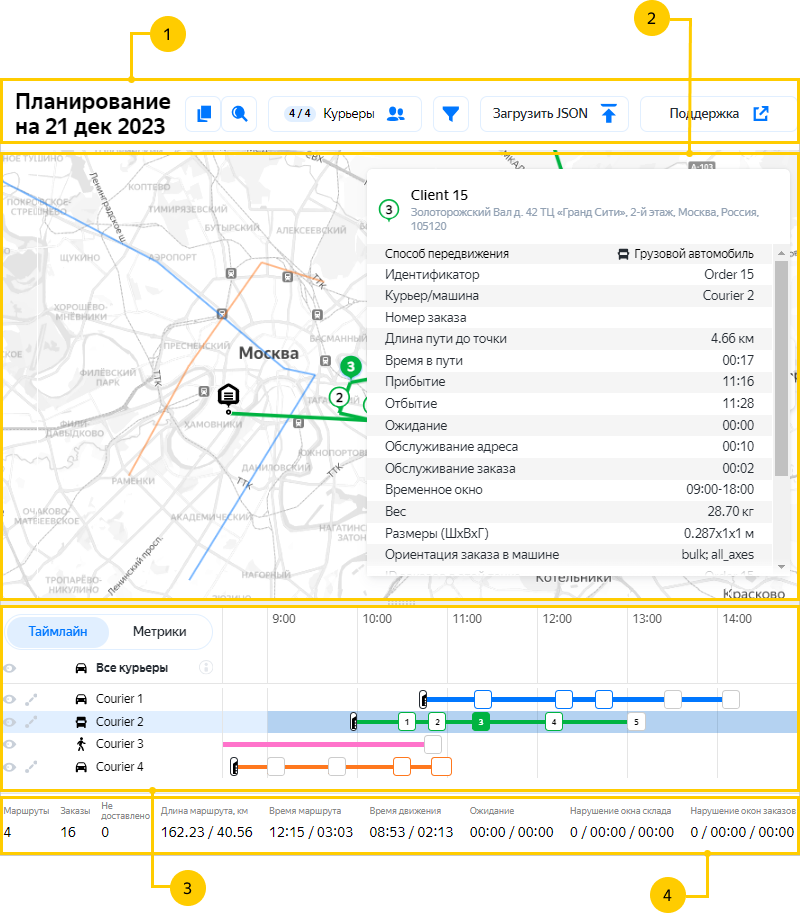Select the Таймлайн tab

58,632
